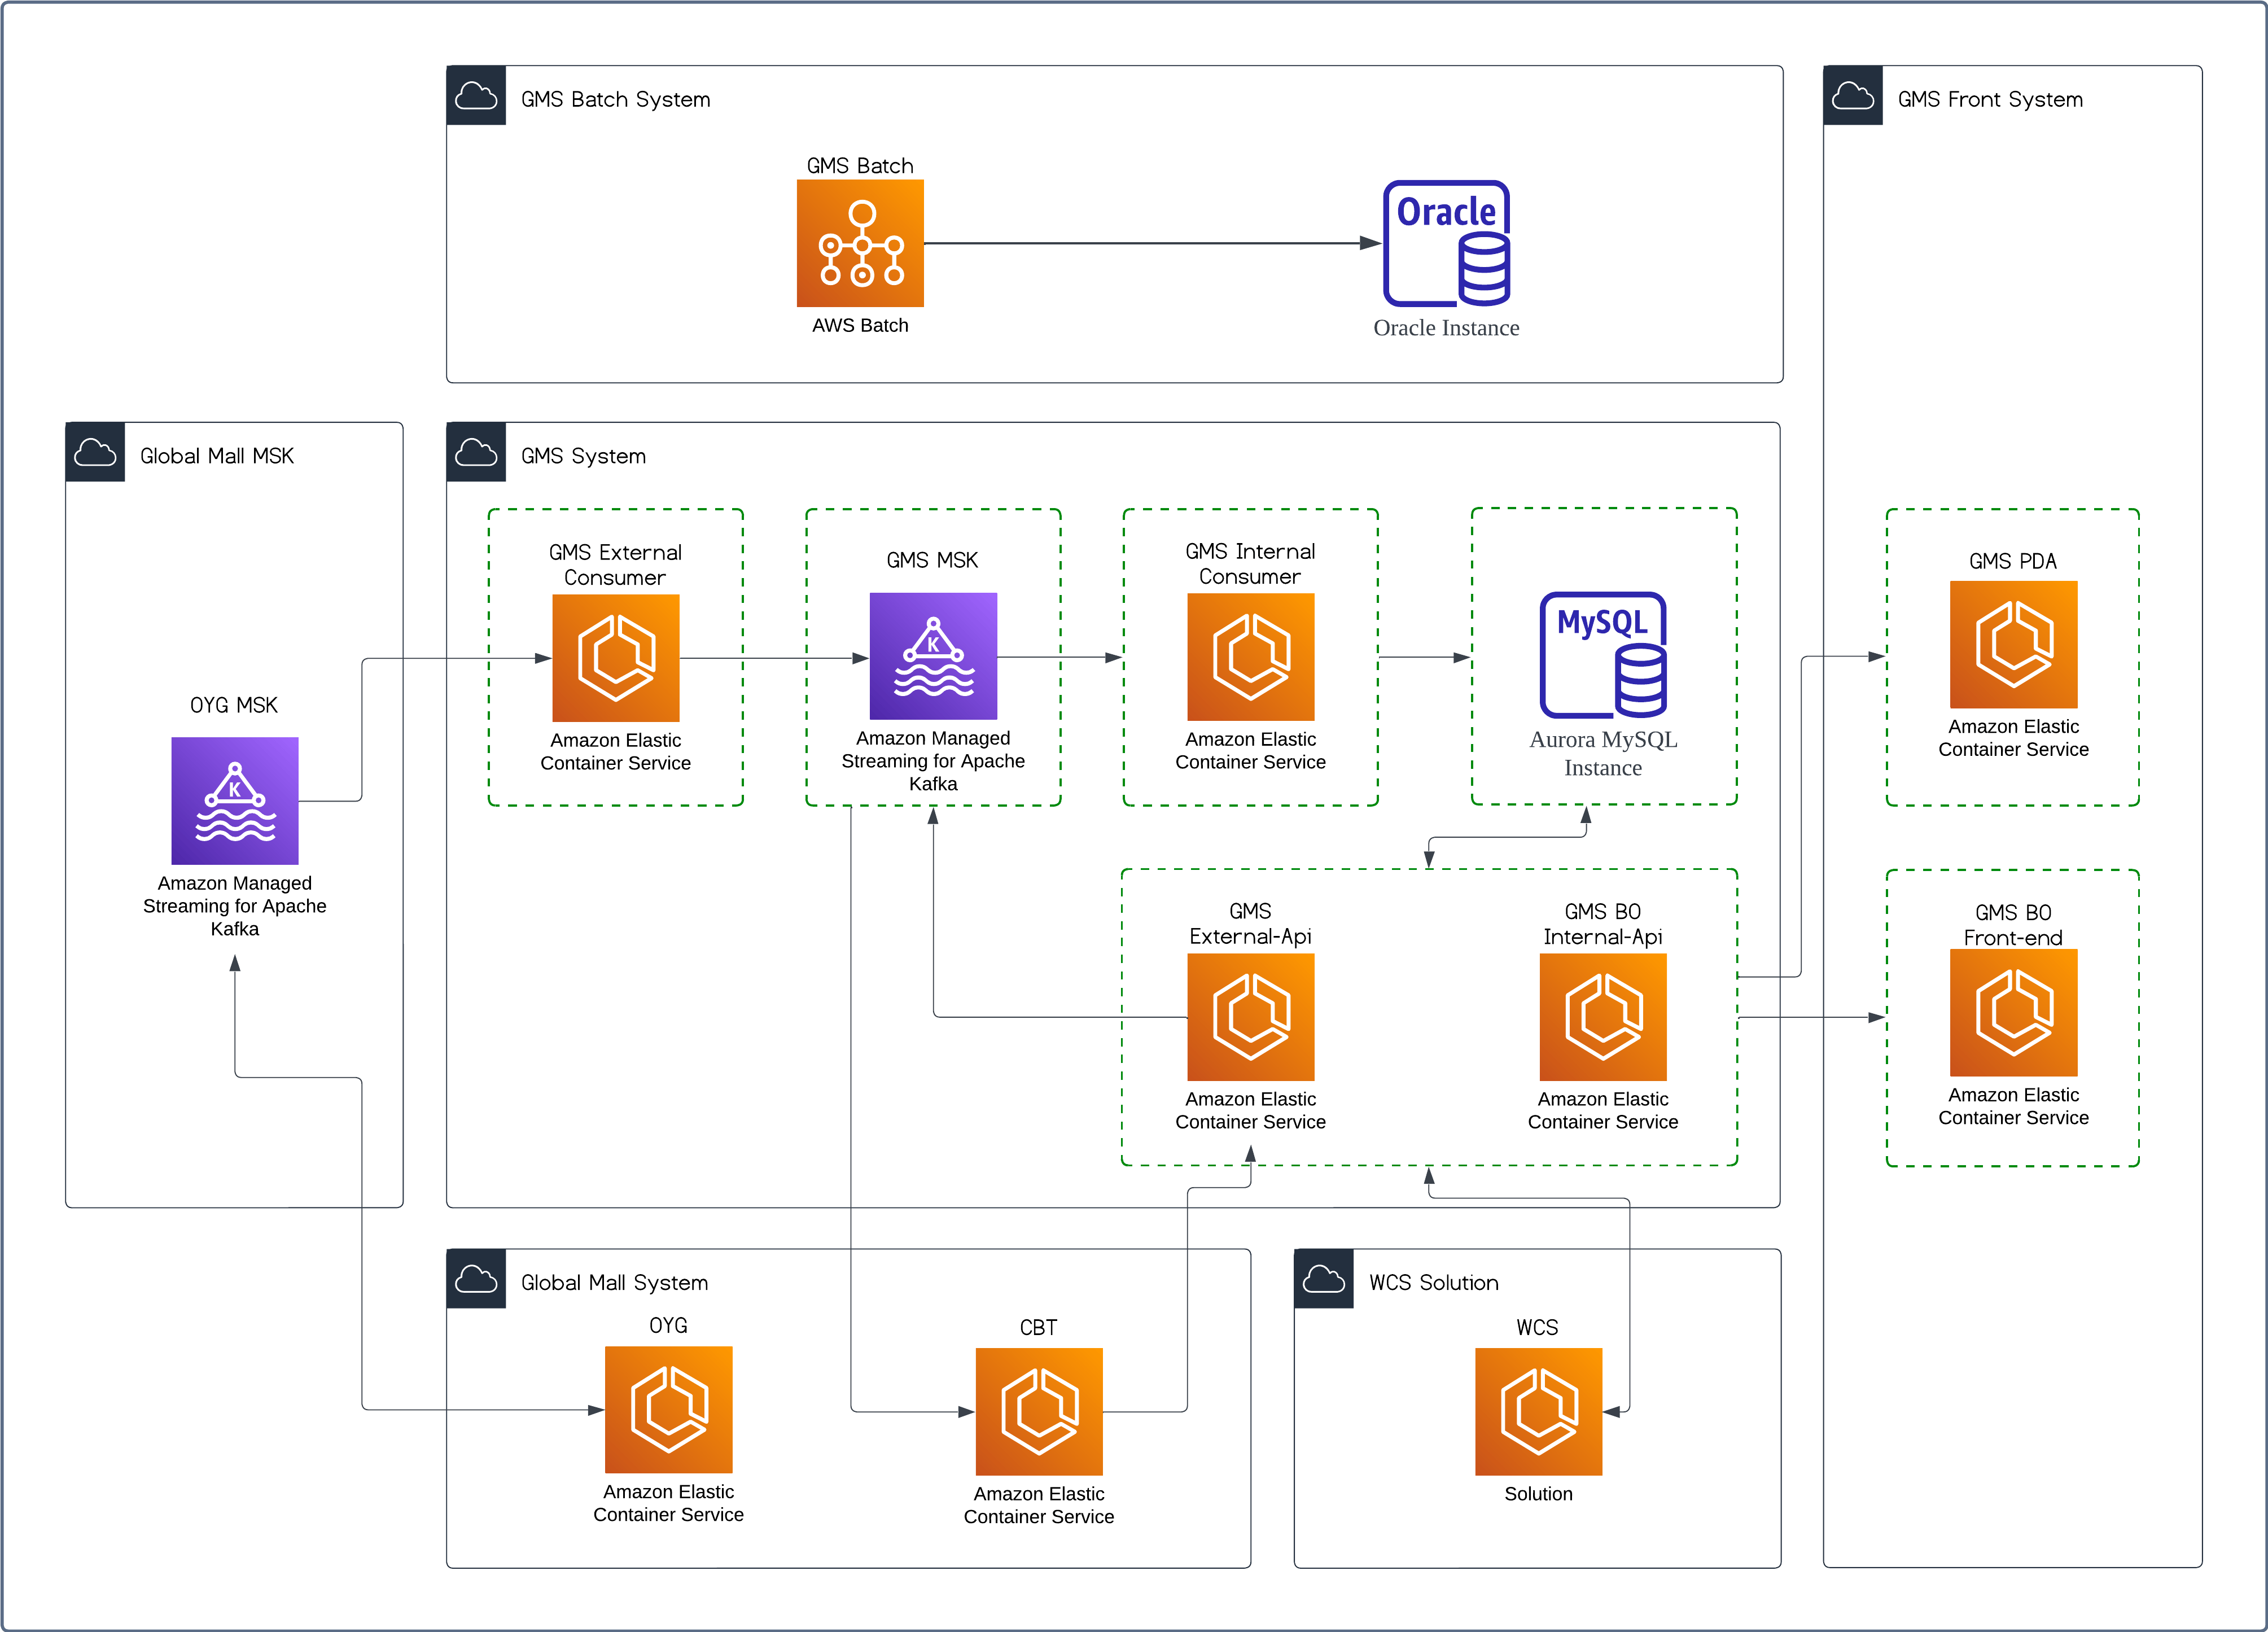Select the 'GMS Front System' group title

pos(1990,99)
